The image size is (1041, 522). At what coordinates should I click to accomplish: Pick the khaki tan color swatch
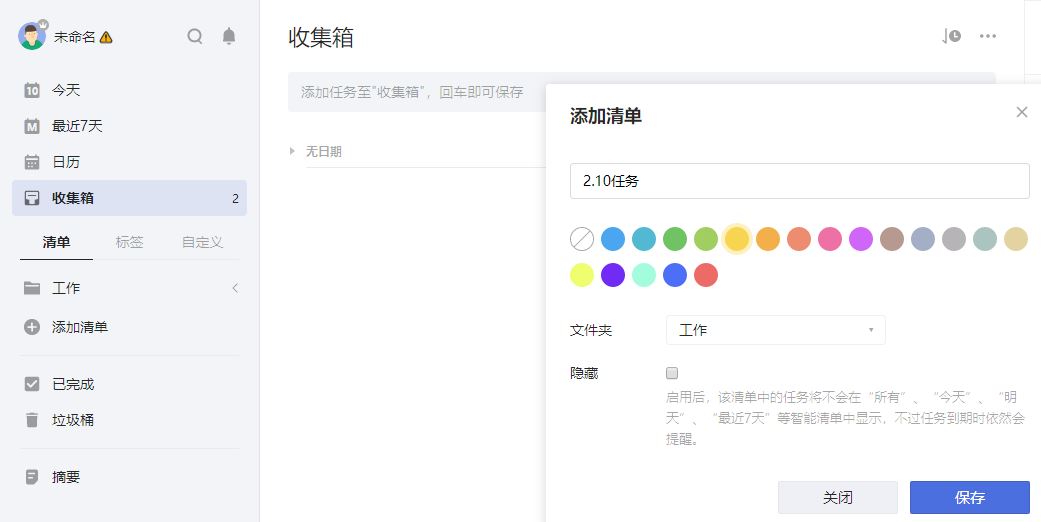(1016, 239)
